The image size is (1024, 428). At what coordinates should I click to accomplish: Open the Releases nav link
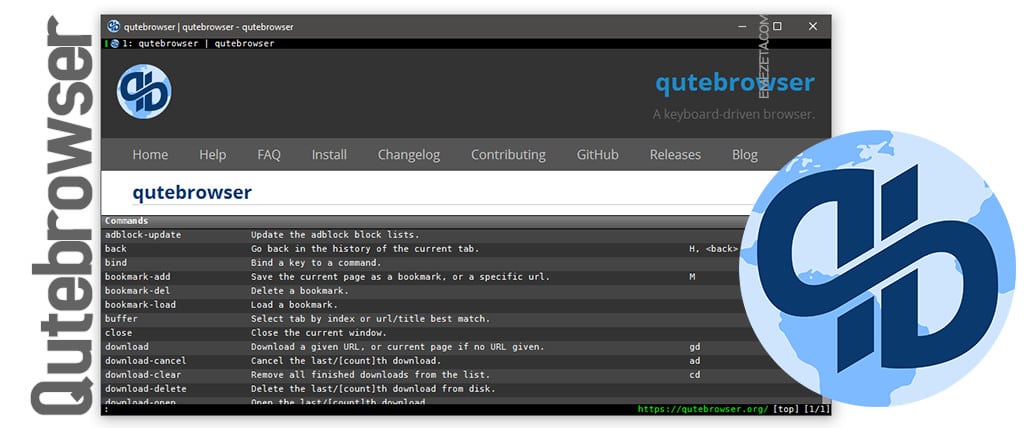675,155
